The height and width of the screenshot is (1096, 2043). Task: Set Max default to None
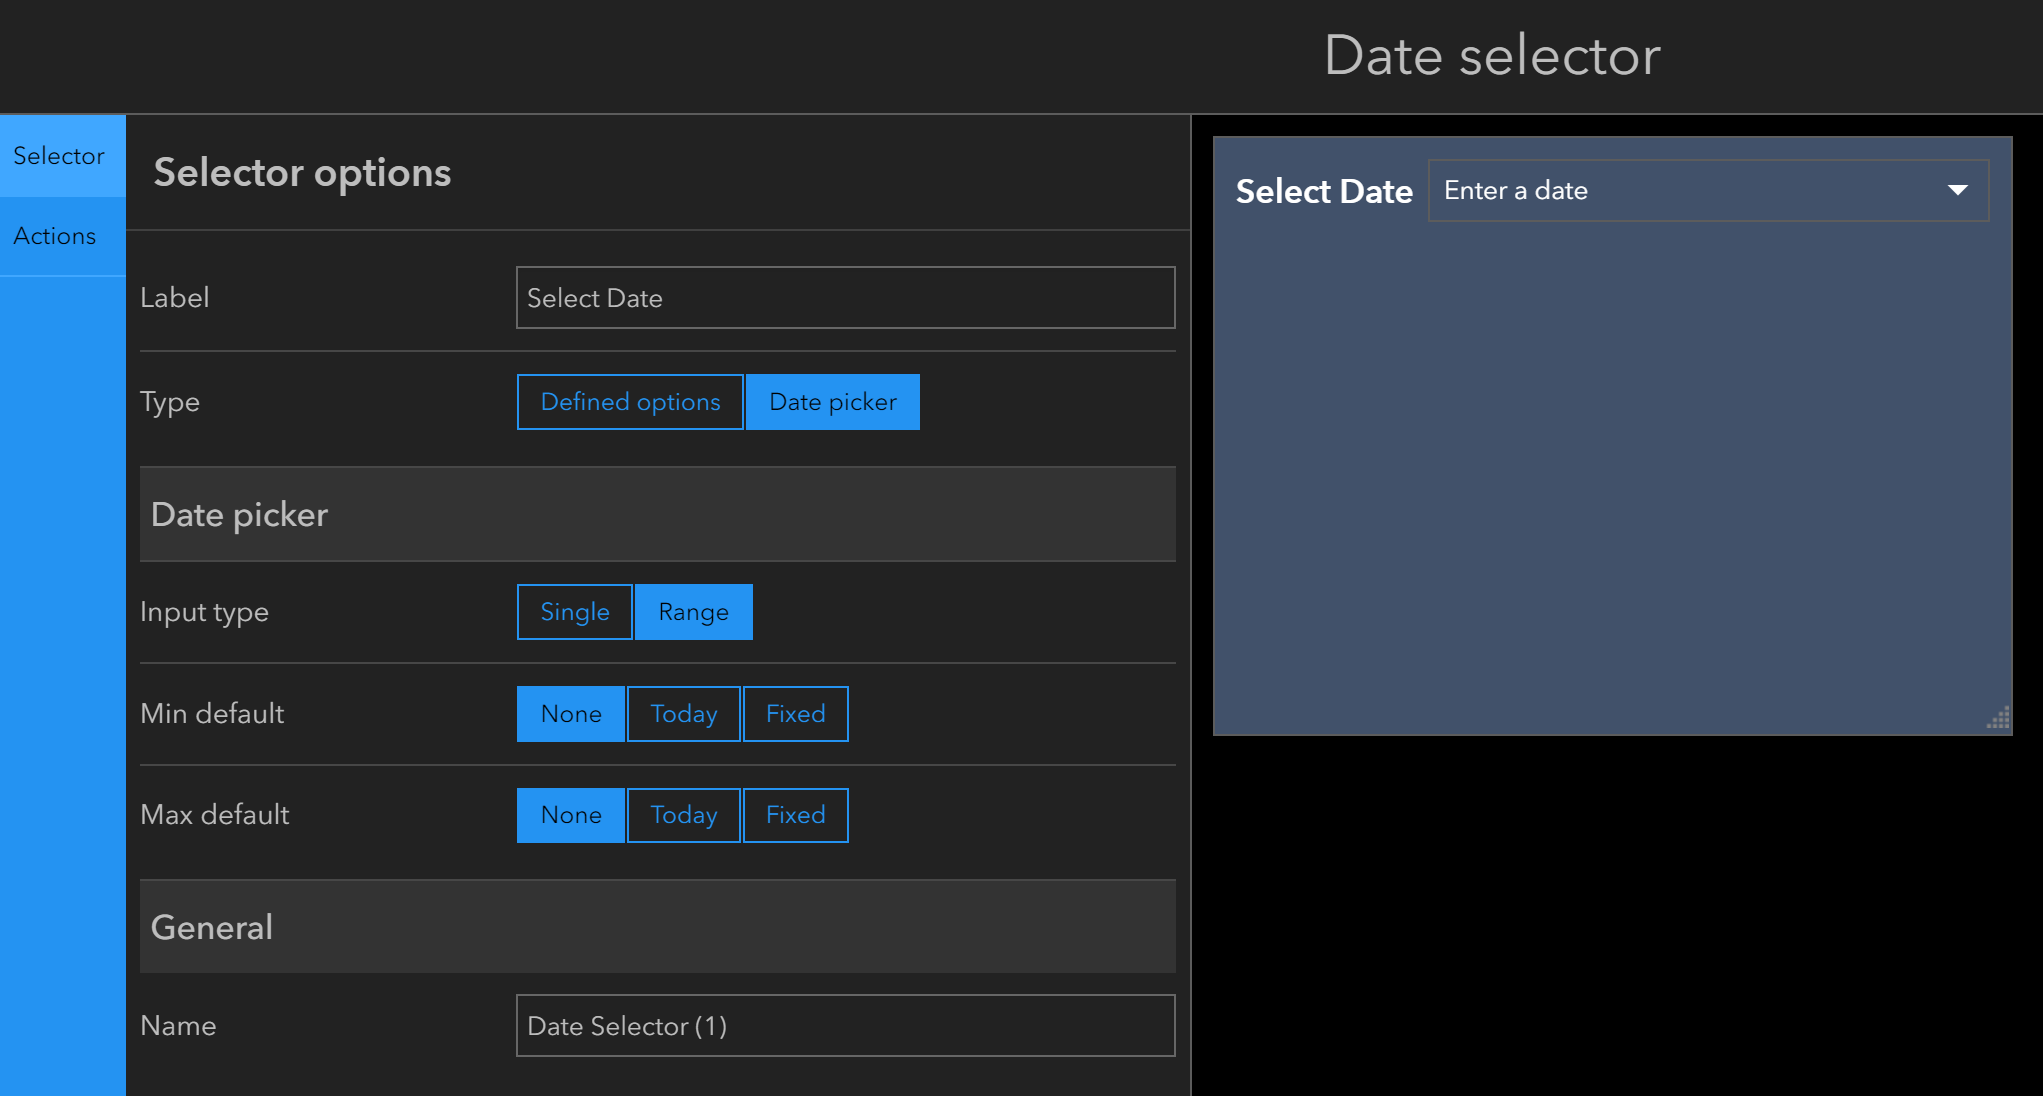coord(571,815)
